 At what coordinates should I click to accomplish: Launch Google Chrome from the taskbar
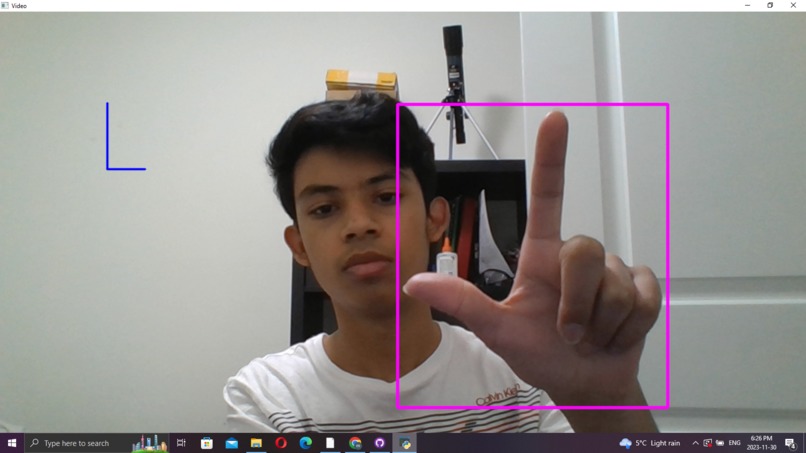(x=355, y=443)
